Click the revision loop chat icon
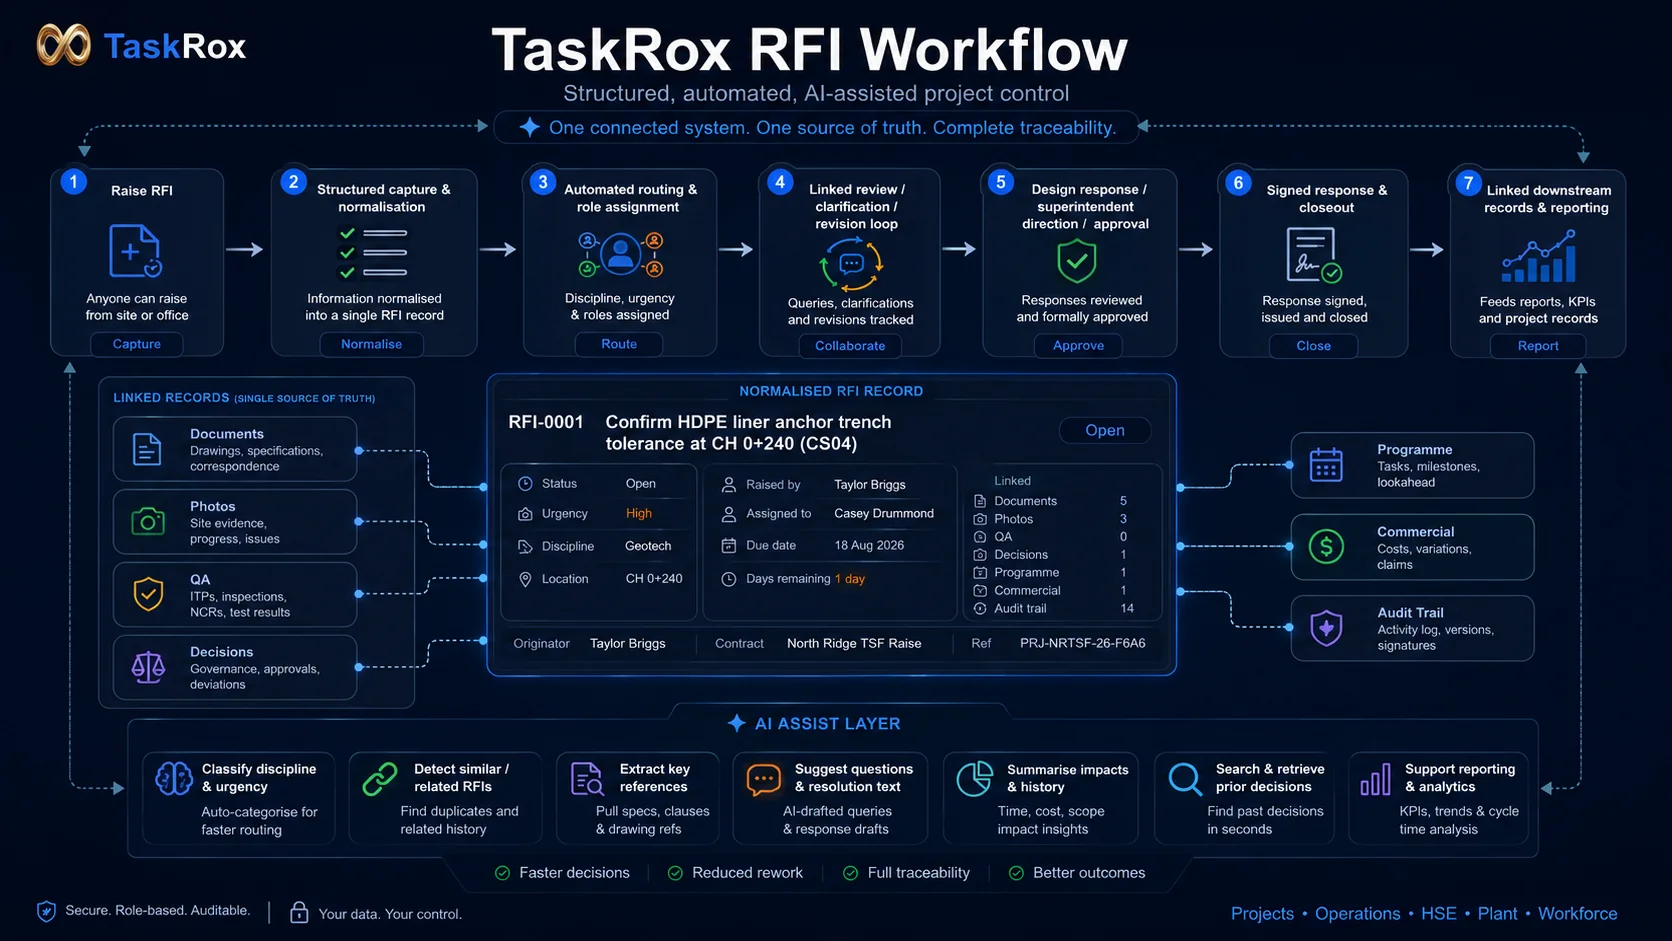Screen dimensions: 1672x941 point(851,264)
